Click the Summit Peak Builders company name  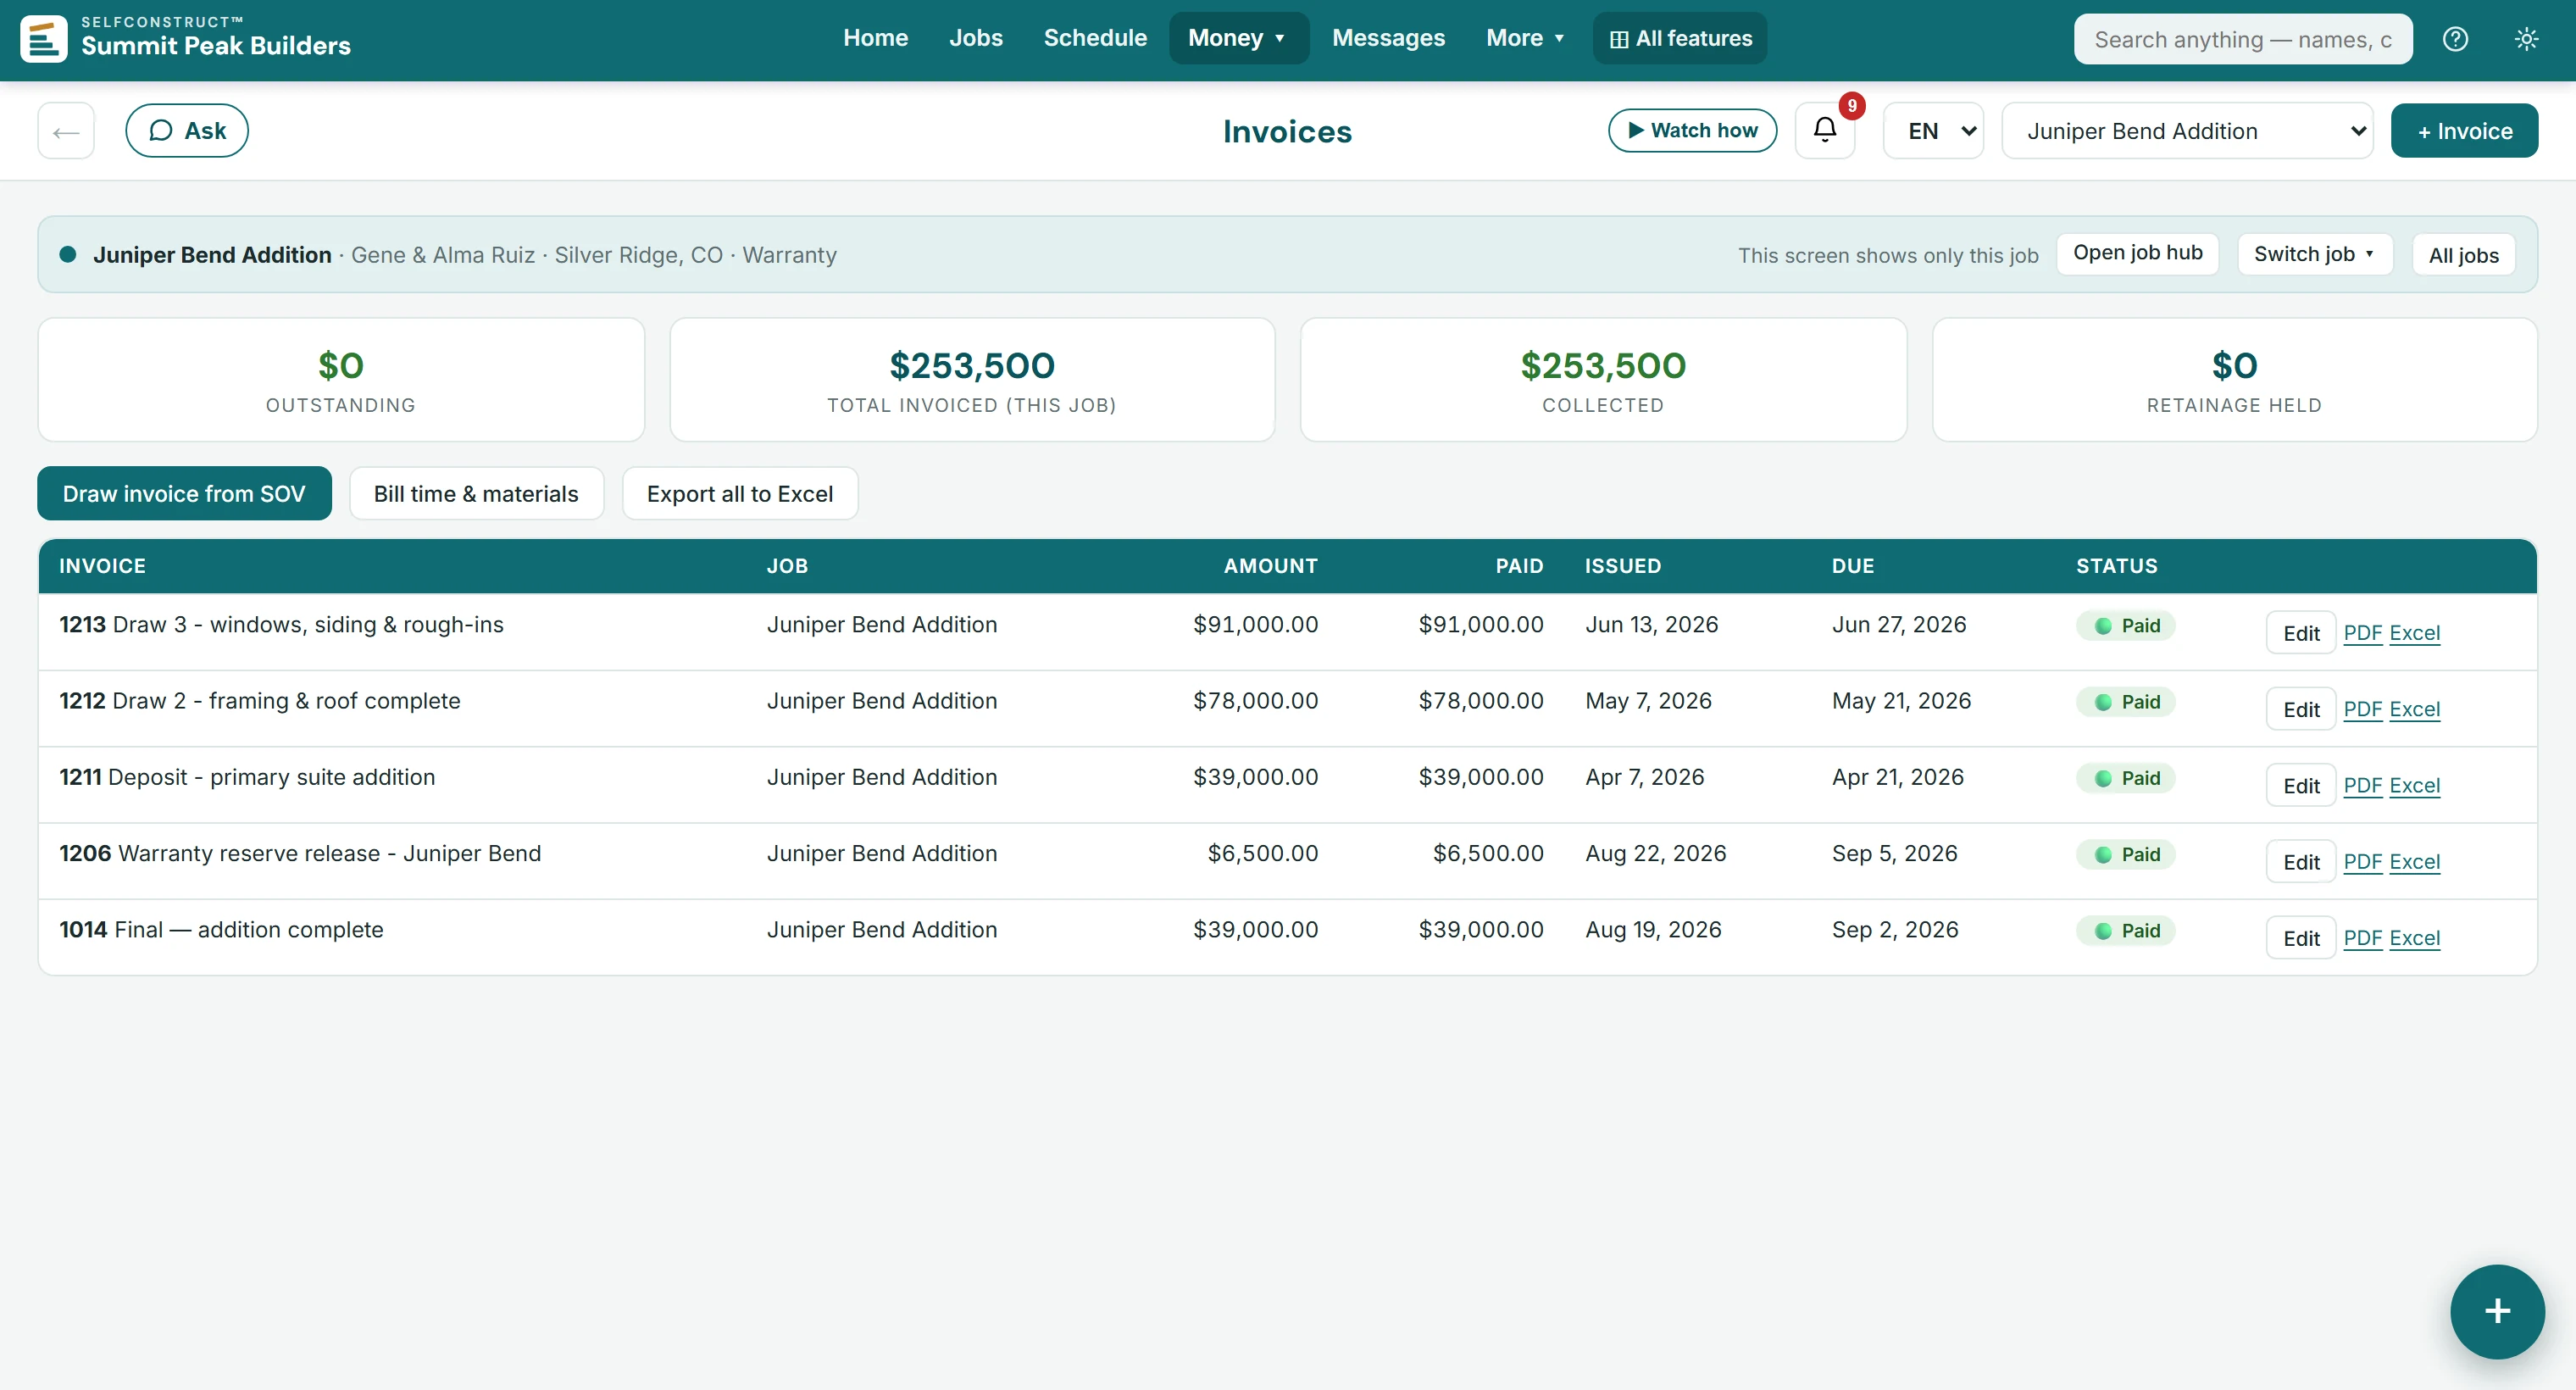216,46
